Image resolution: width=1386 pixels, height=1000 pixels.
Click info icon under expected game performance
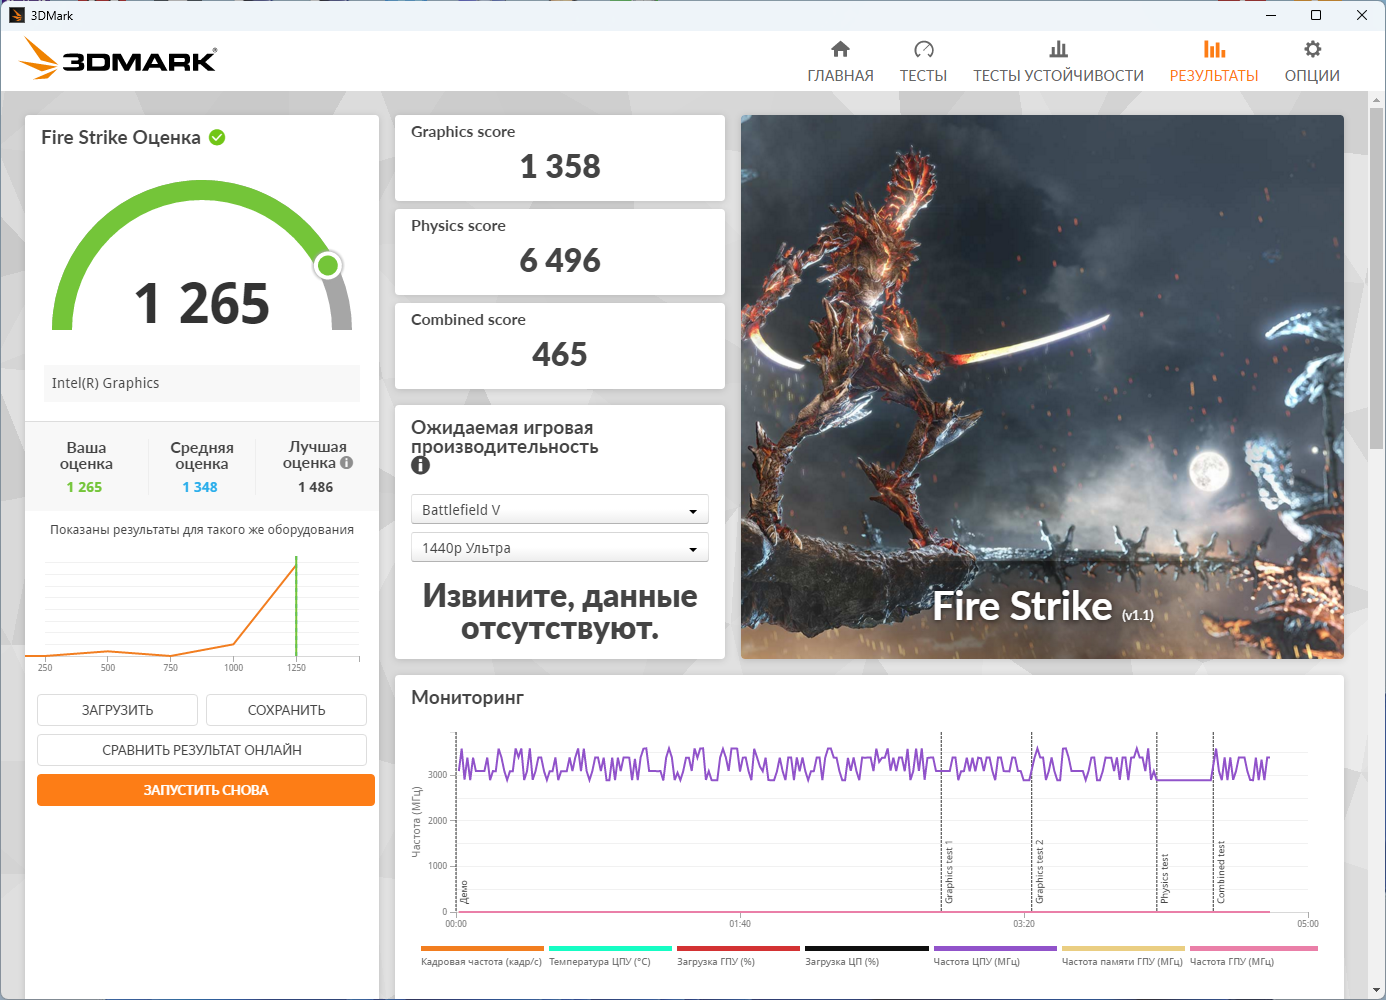click(420, 466)
